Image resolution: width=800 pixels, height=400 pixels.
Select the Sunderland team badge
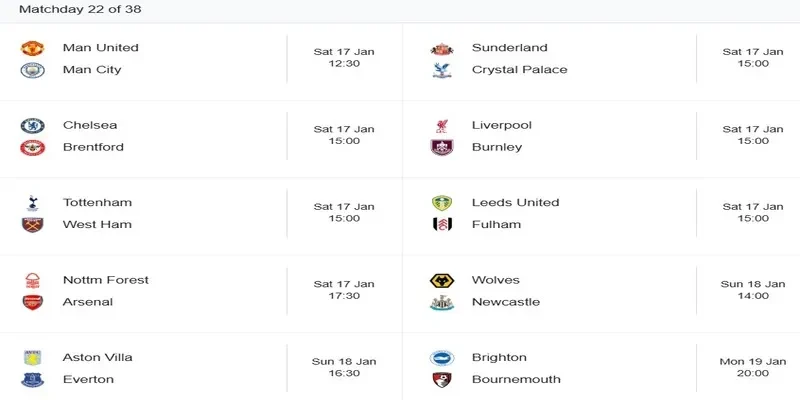(441, 48)
